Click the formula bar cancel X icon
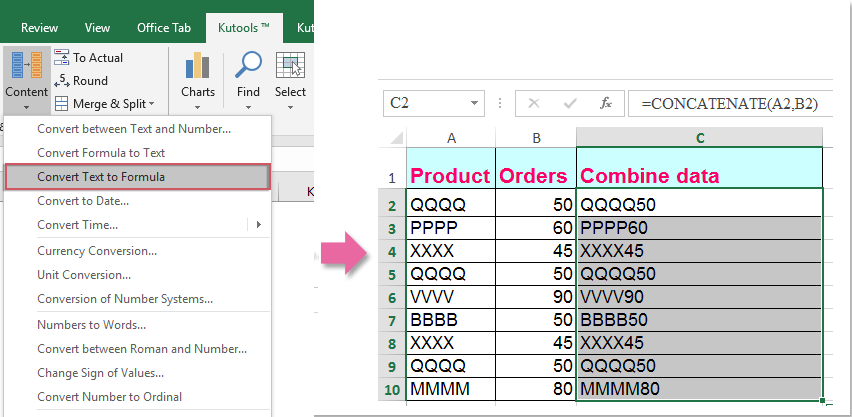852x417 pixels. pyautogui.click(x=533, y=103)
